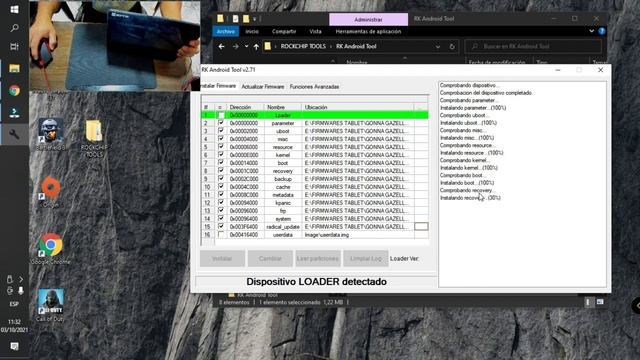
Task: Uncheck the uboot partition checkbox
Action: [x=221, y=131]
